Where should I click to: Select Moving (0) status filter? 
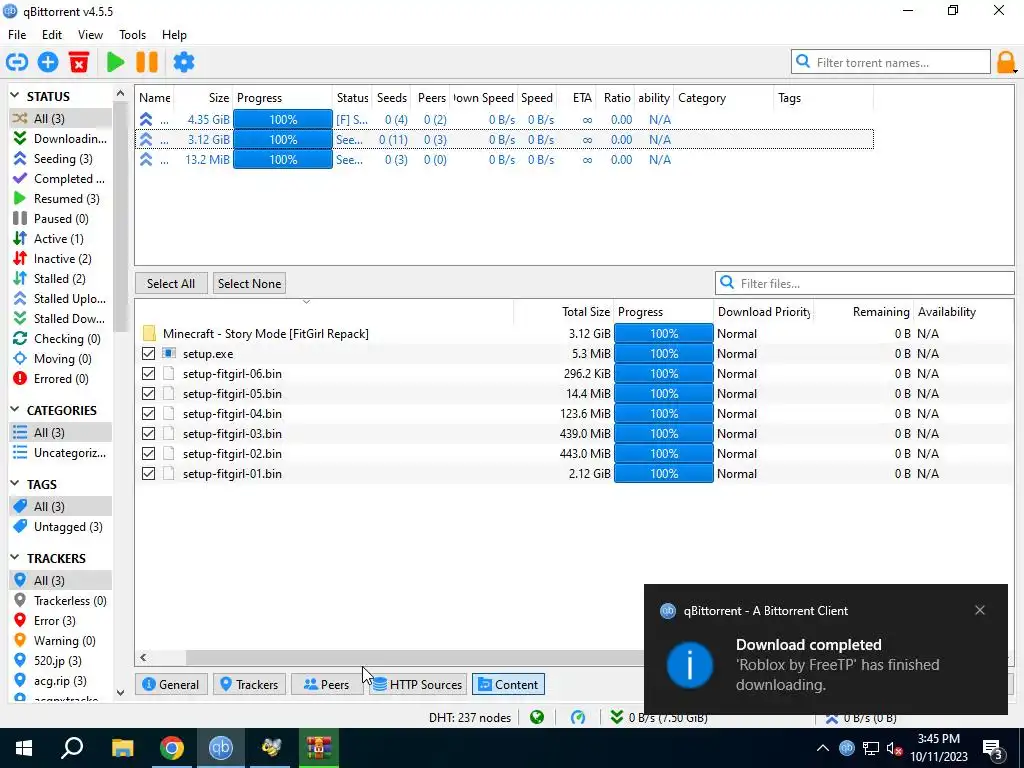click(62, 359)
